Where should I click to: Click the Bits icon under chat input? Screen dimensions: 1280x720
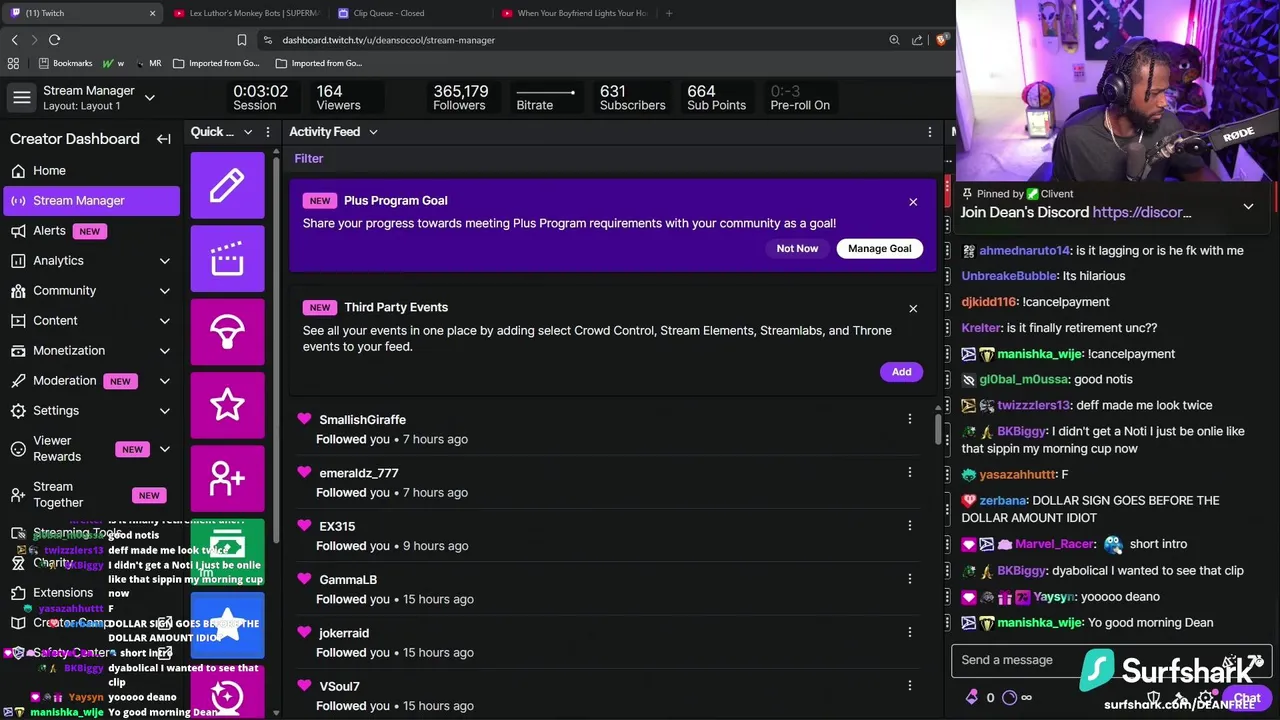[x=972, y=698]
